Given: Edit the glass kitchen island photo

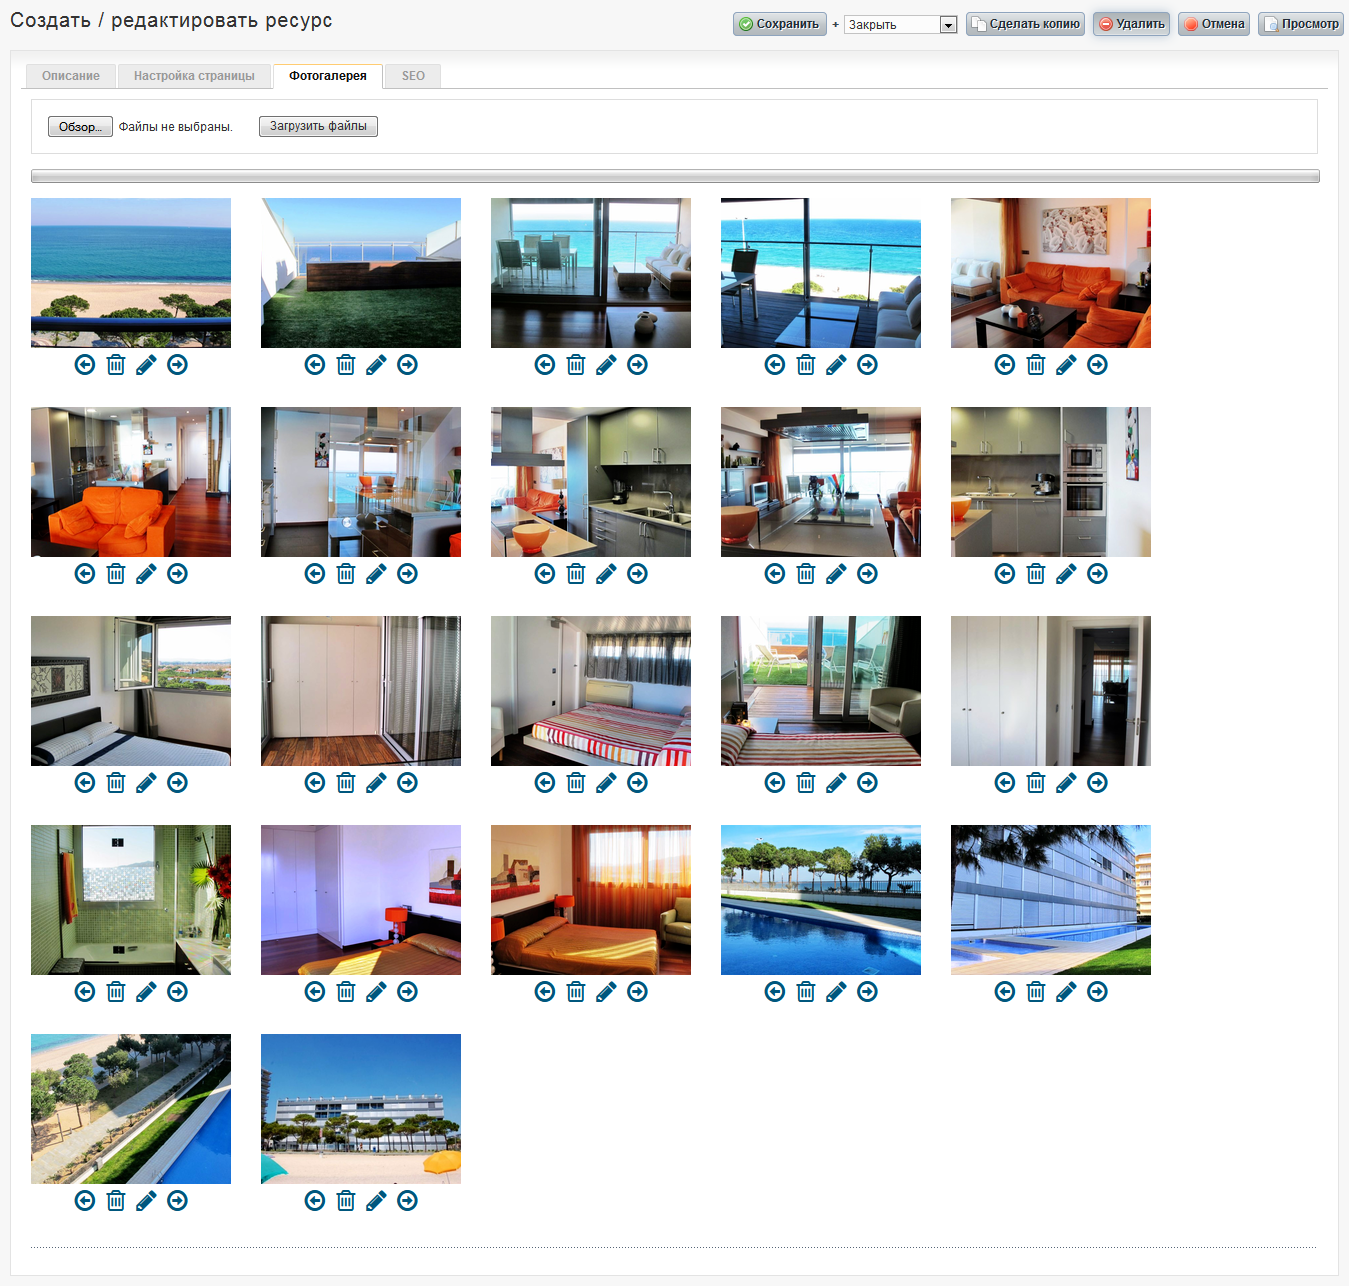Looking at the screenshot, I should tap(376, 574).
